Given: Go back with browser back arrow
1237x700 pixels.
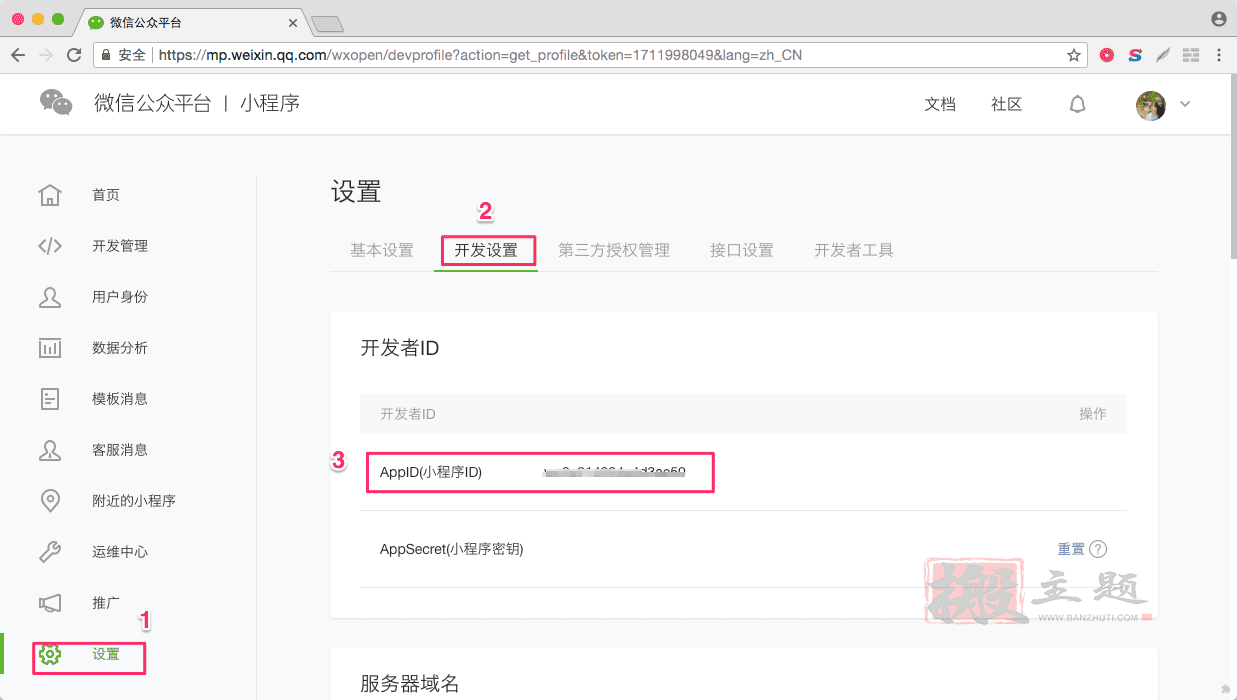Looking at the screenshot, I should point(18,55).
